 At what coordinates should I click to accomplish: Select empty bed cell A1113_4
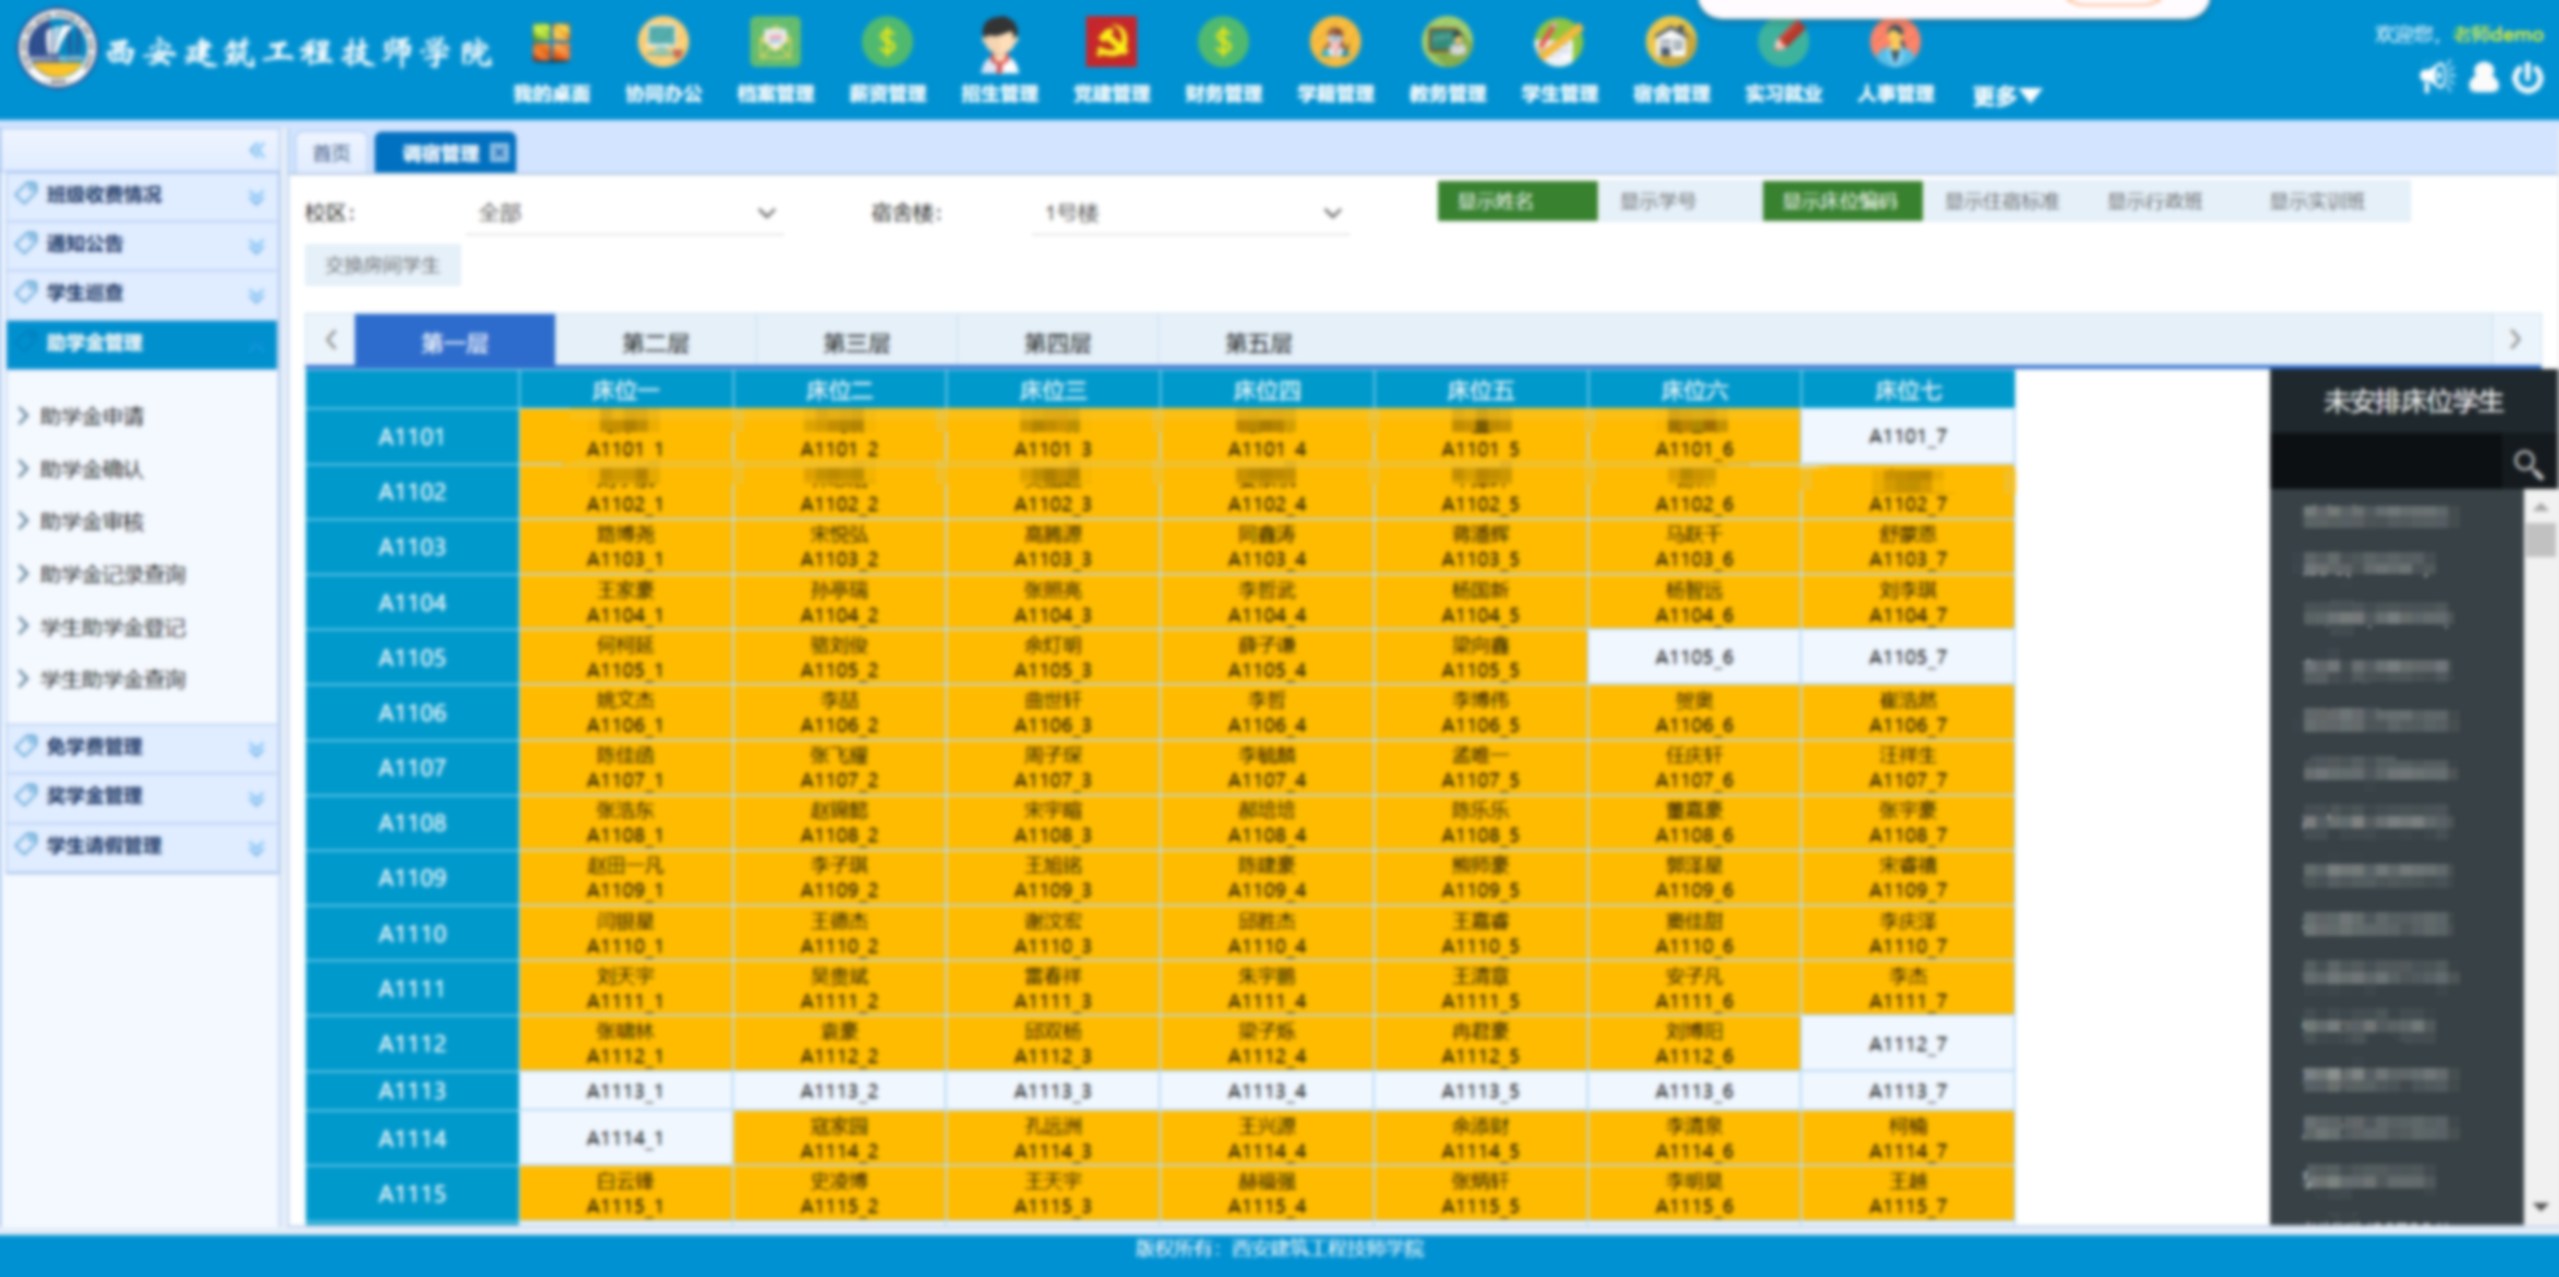point(1266,1091)
